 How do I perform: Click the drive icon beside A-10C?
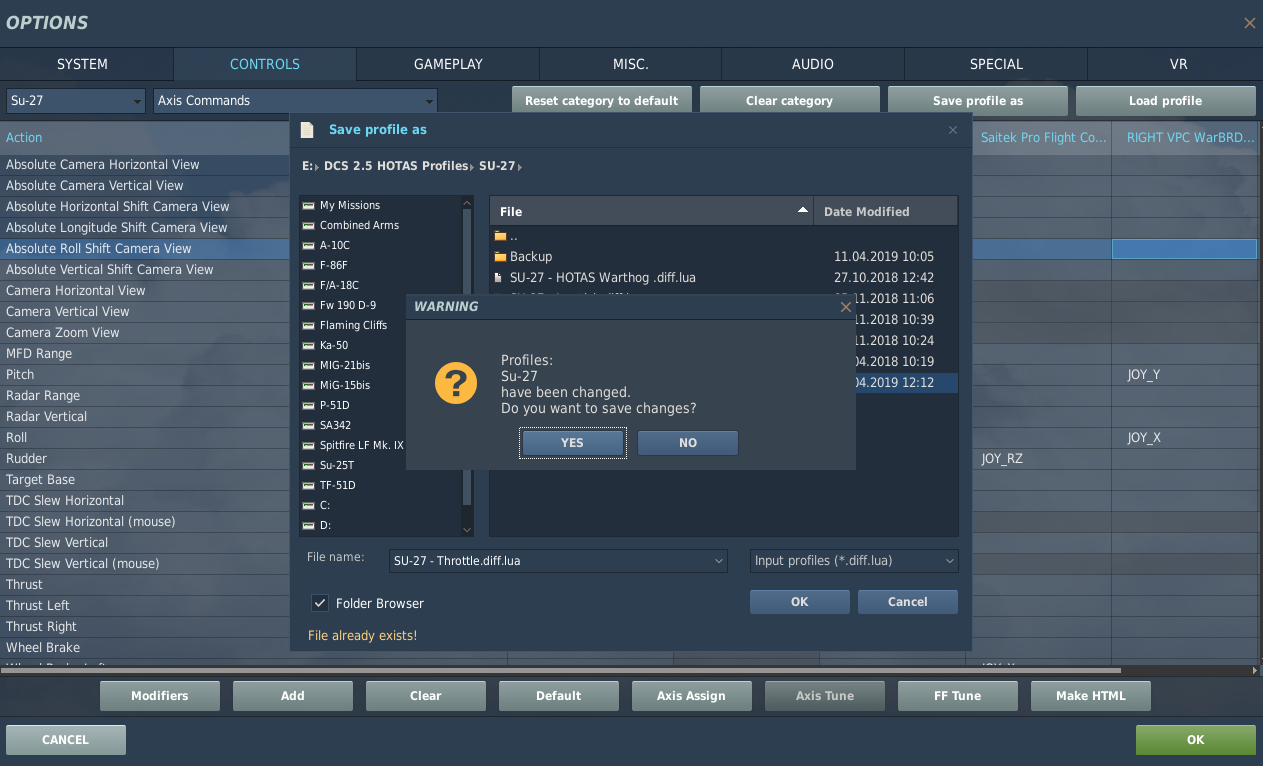309,245
